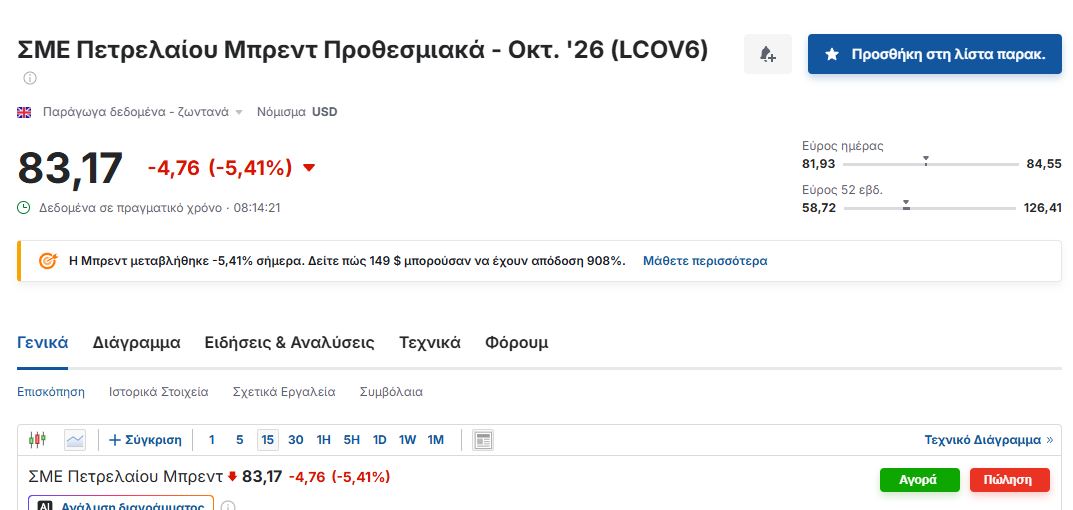1073x510 pixels.
Task: Click the bell alert icon button
Action: click(x=768, y=54)
